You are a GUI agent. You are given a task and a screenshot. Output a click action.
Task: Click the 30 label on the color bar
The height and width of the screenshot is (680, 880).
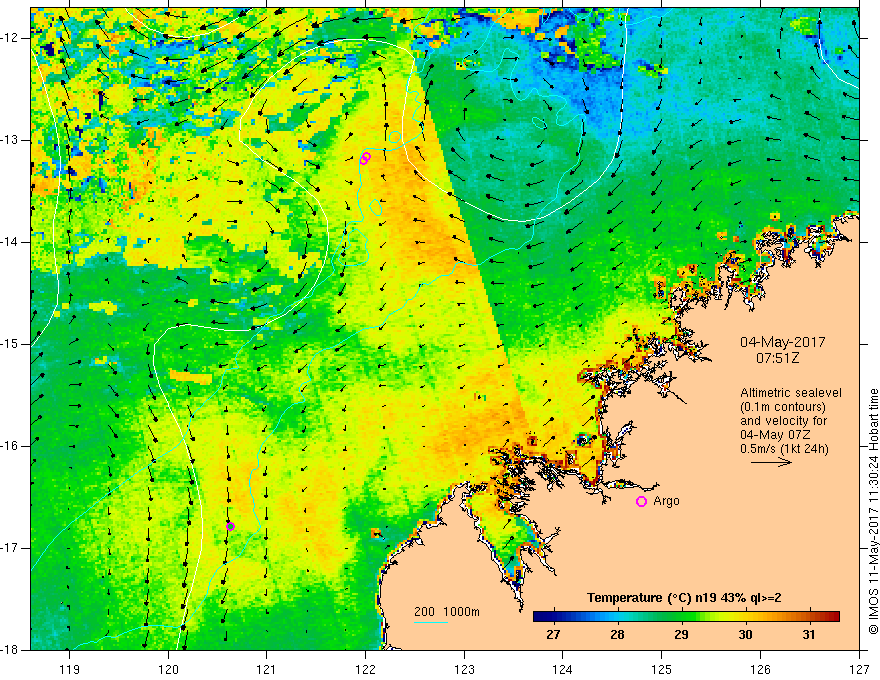pos(745,635)
